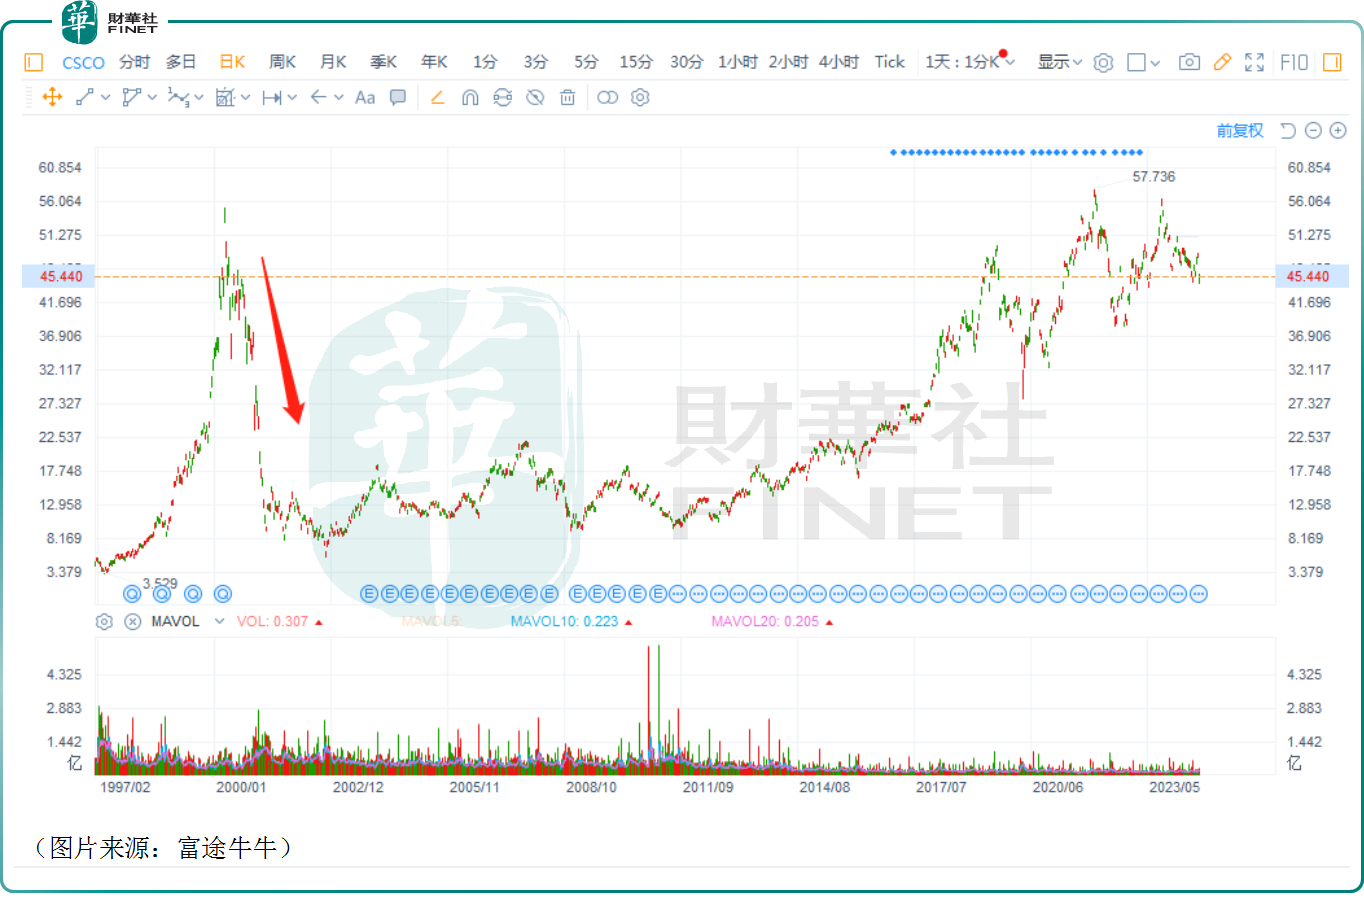Open the layout square dropdown
1364x913 pixels.
pos(1143,62)
